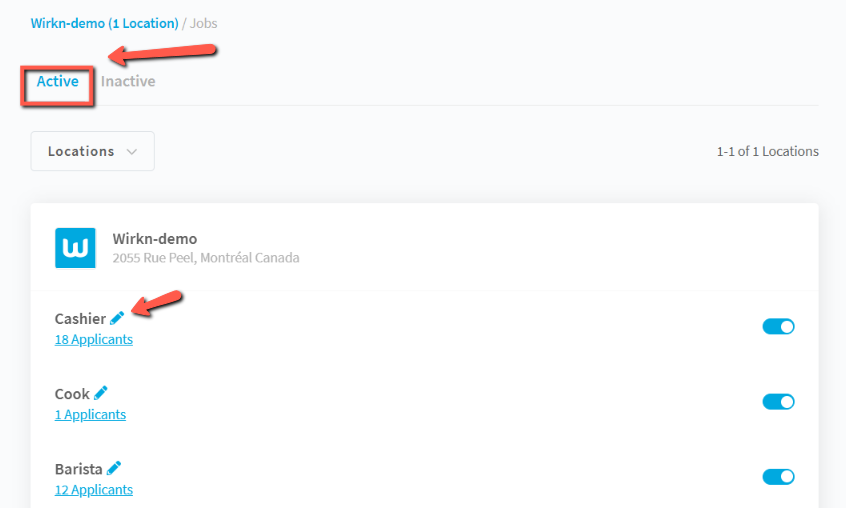
Task: Open the 18 Applicants link
Action: click(x=94, y=339)
